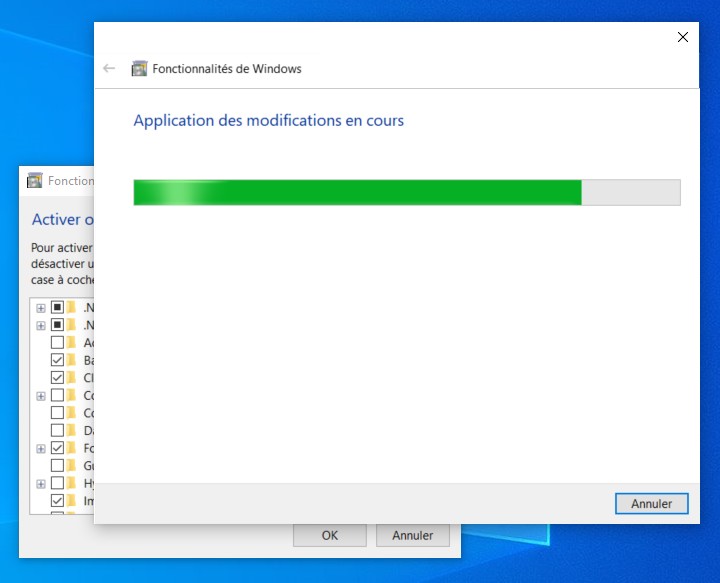Close the progress dialog with X
The height and width of the screenshot is (583, 720).
tap(683, 37)
